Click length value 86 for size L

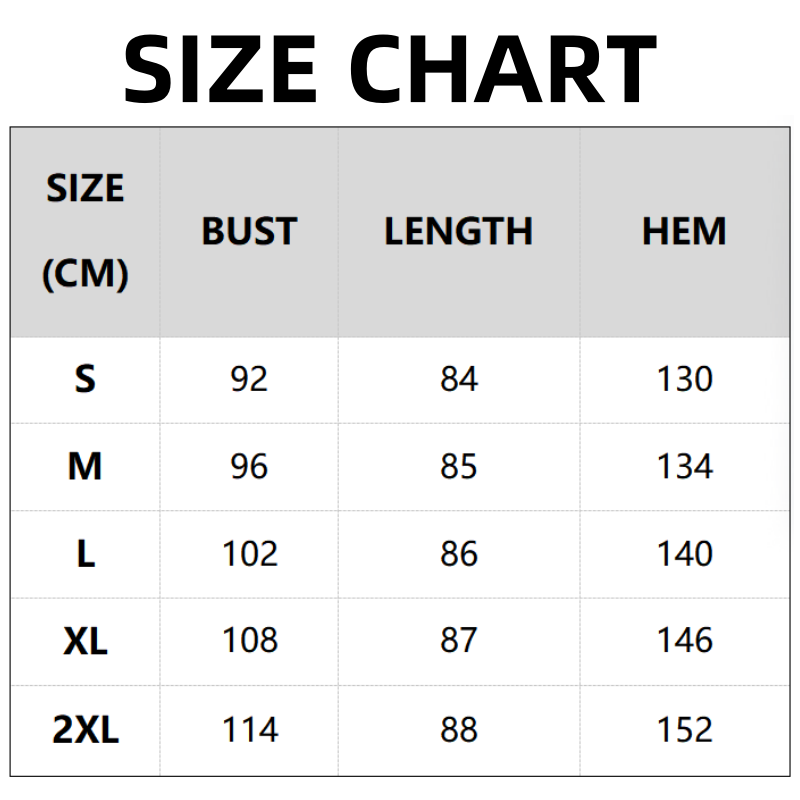(x=459, y=554)
